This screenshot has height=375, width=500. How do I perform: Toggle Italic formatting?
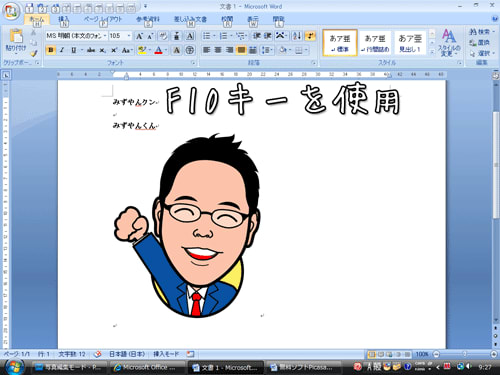pos(62,50)
